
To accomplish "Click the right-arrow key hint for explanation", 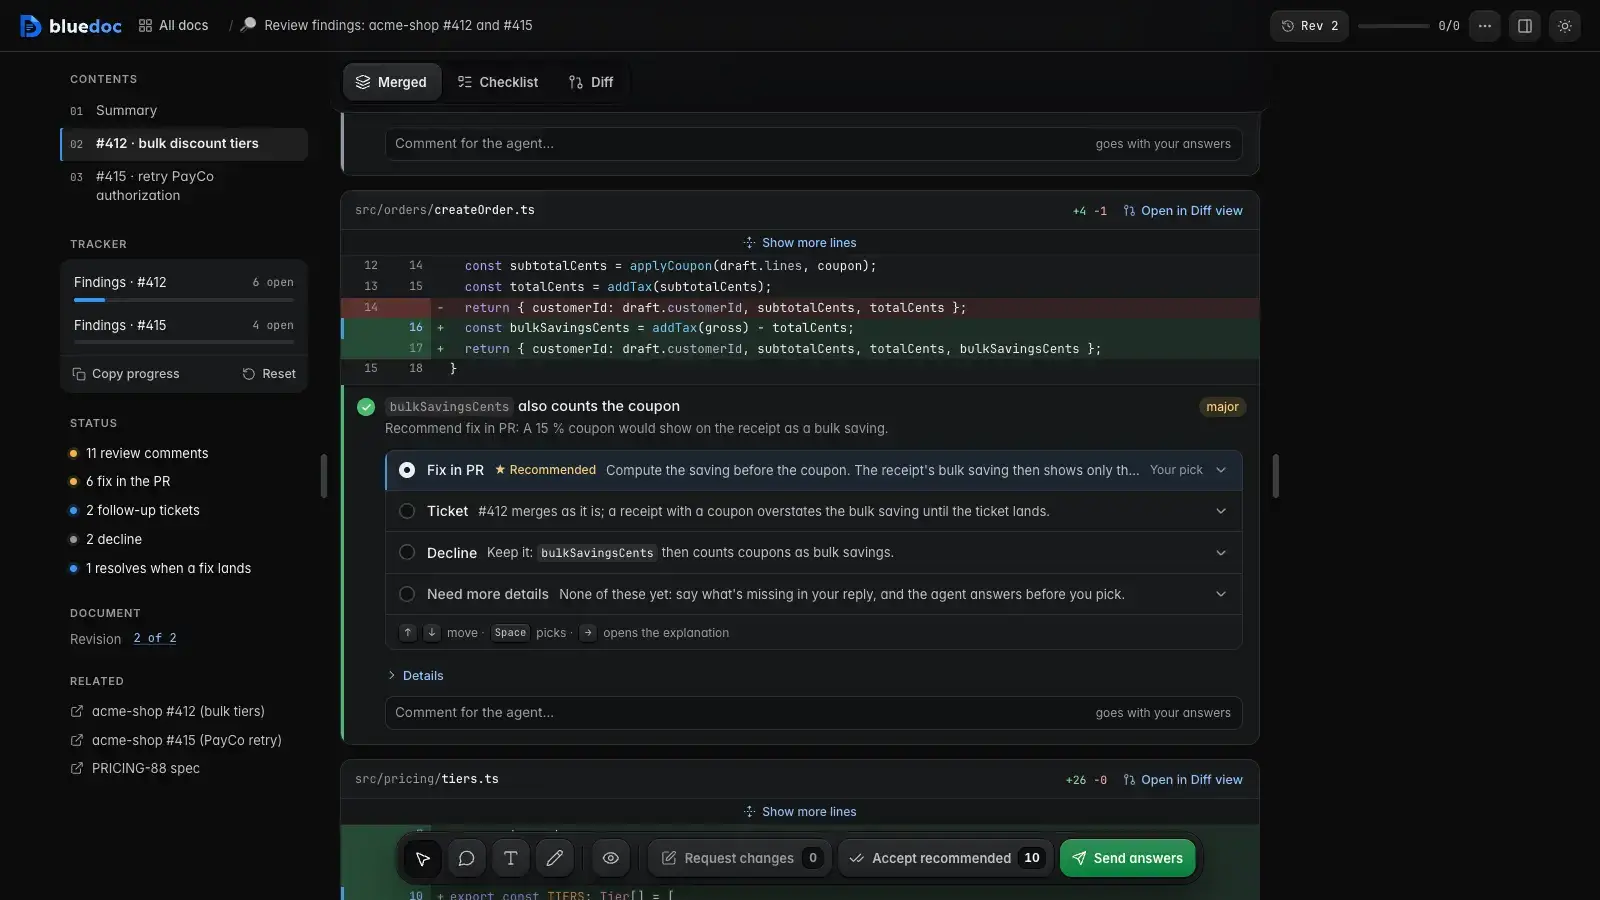I will [x=588, y=633].
